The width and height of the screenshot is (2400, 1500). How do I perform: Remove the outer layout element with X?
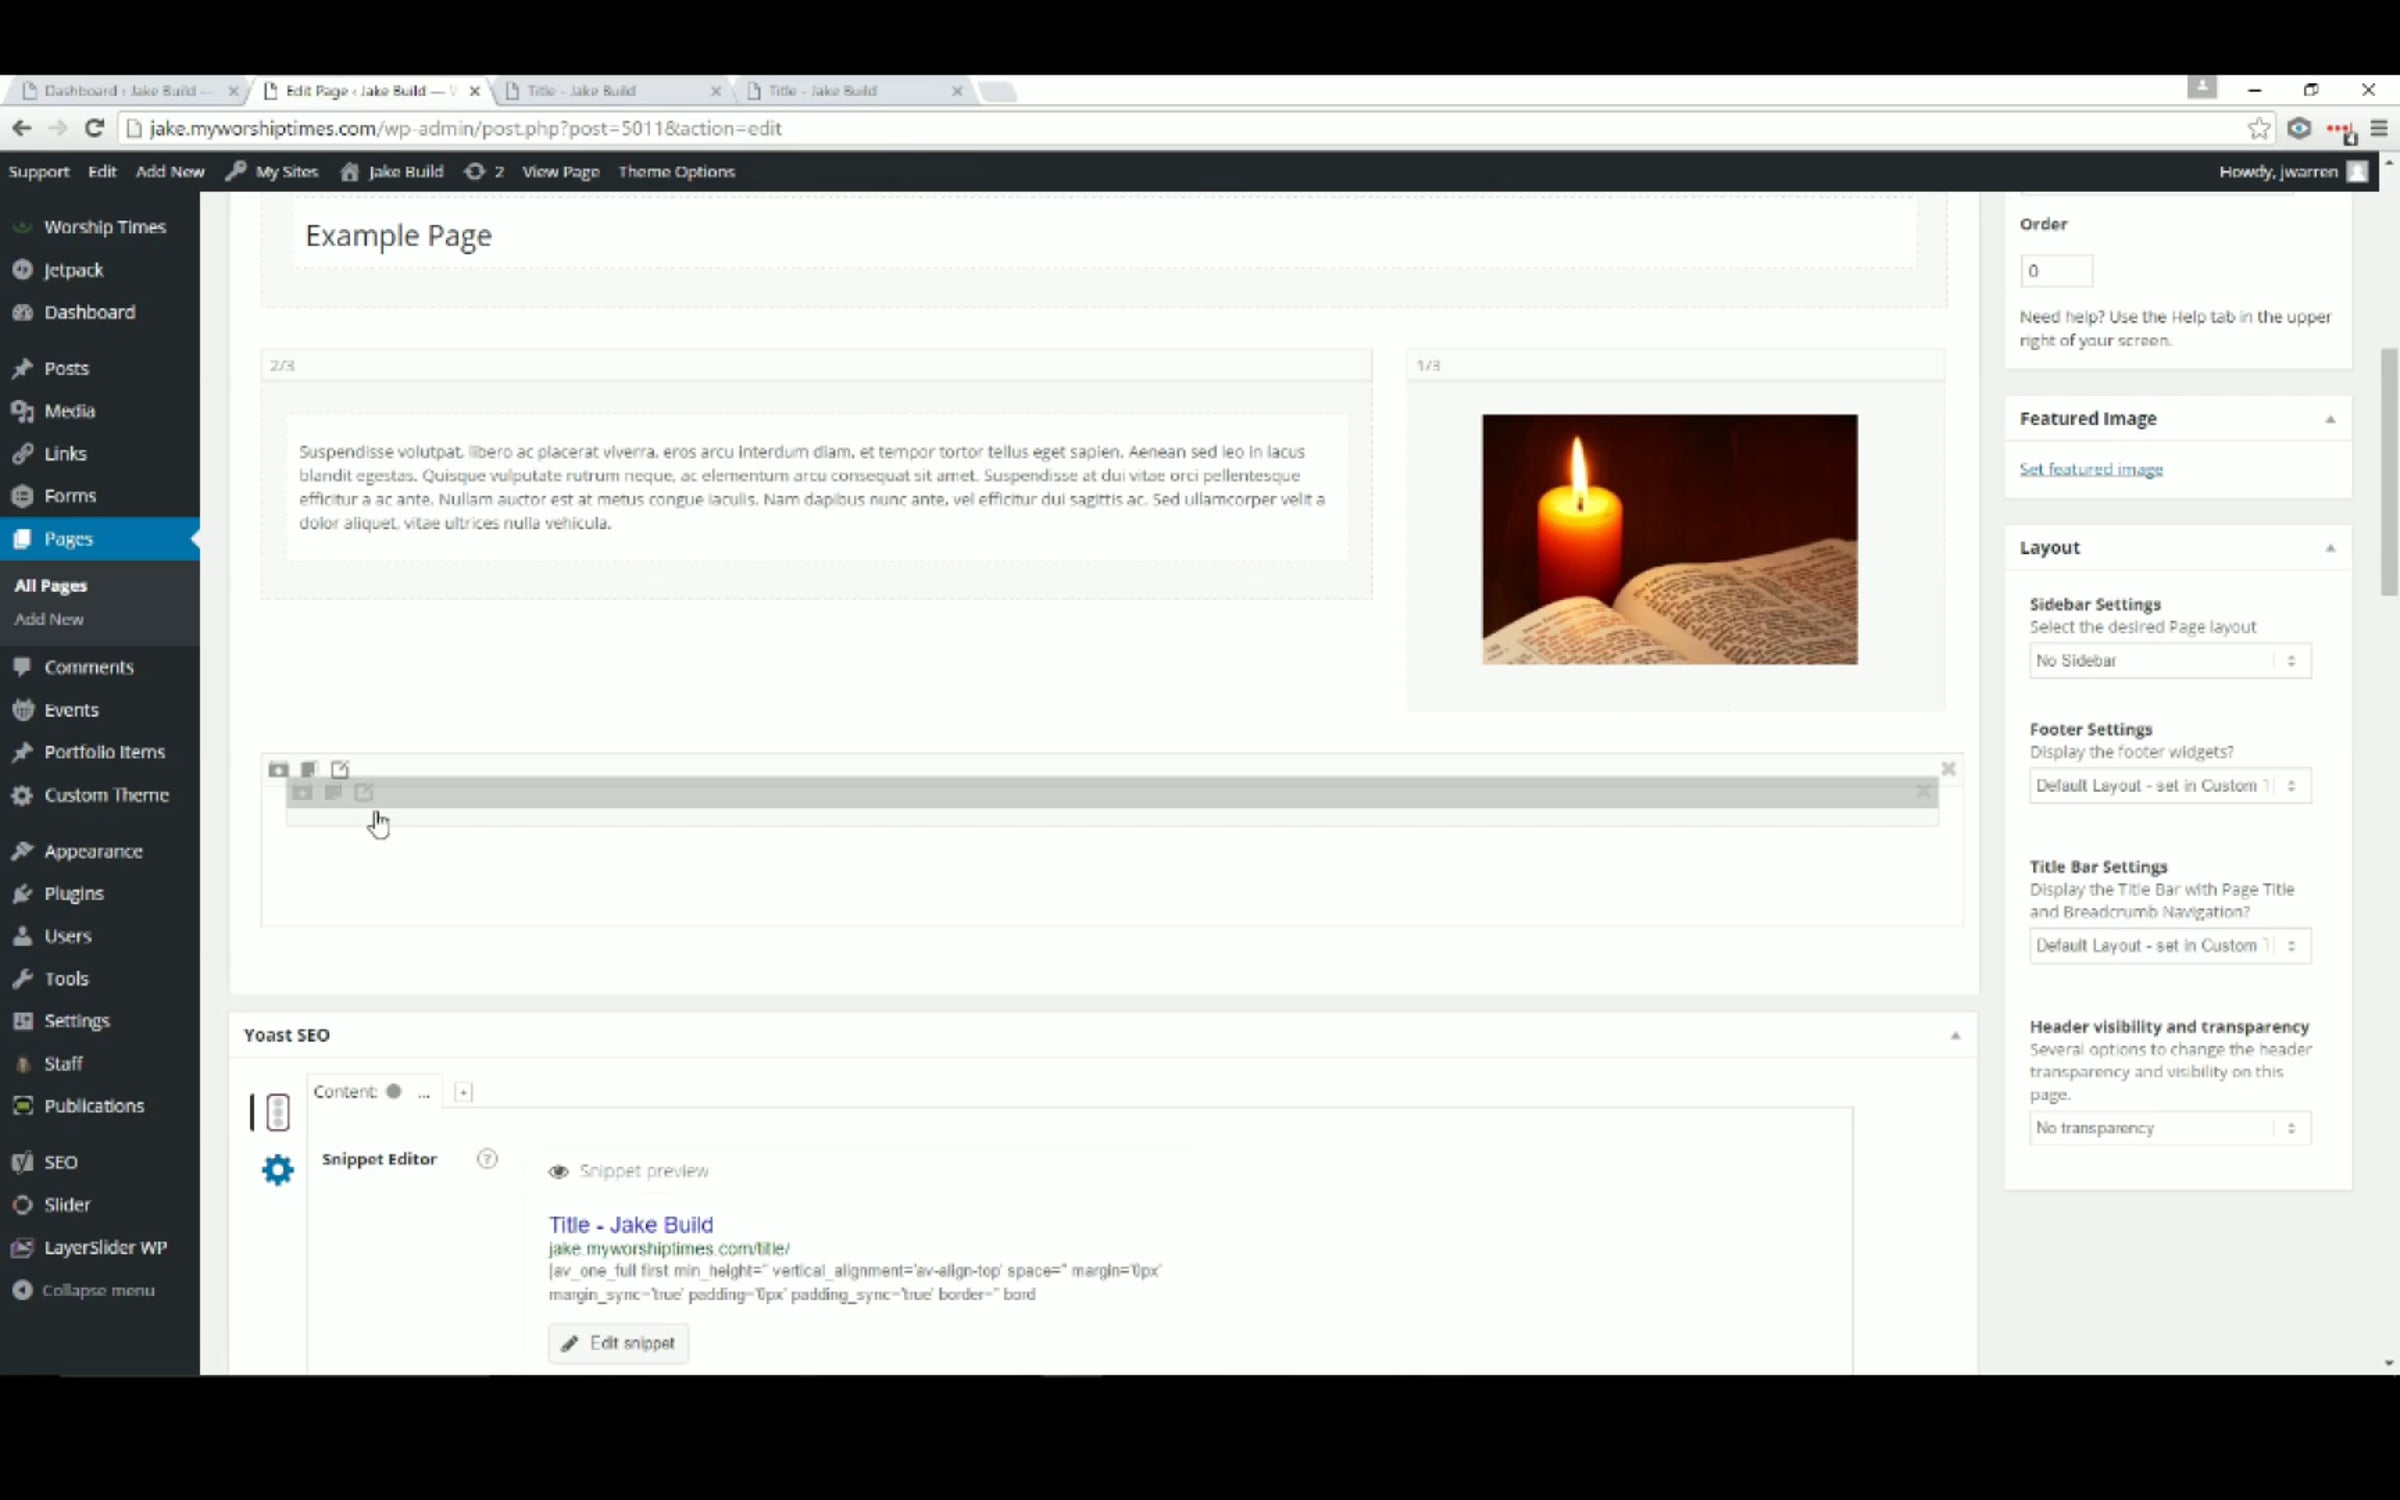[1948, 769]
